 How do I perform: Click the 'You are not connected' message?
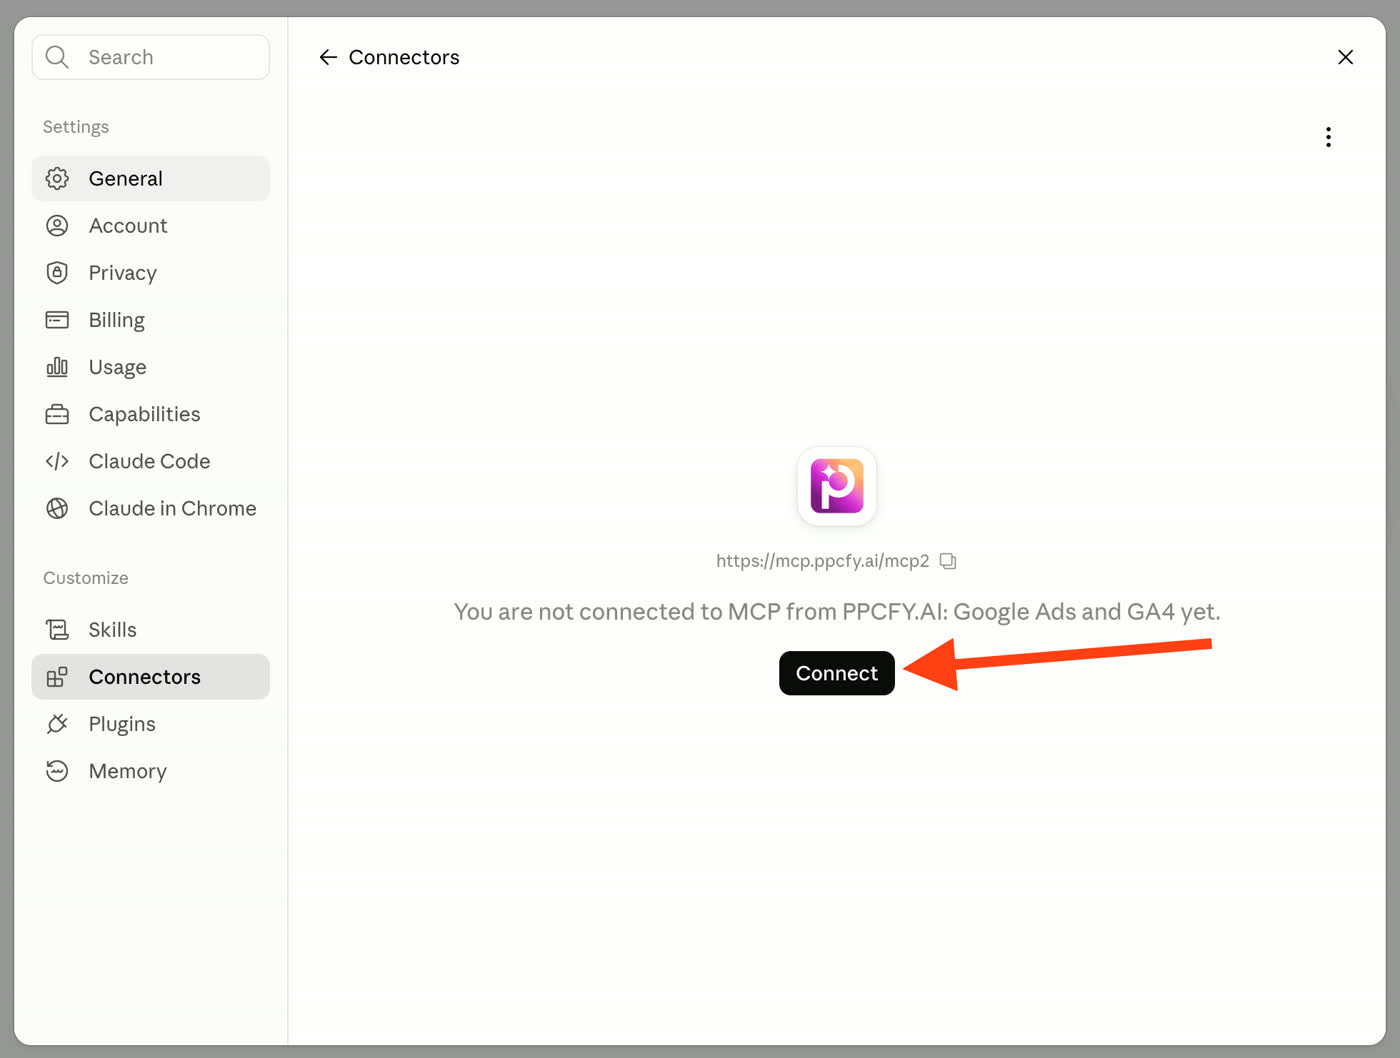tap(837, 612)
